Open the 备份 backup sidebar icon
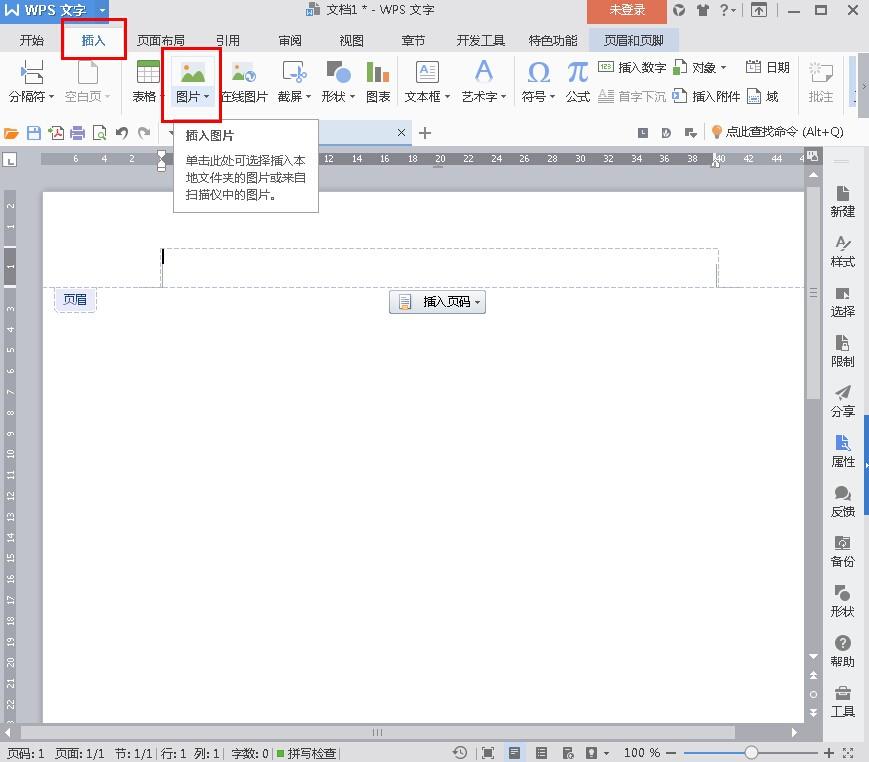Screen dimensions: 869x762 tap(842, 551)
